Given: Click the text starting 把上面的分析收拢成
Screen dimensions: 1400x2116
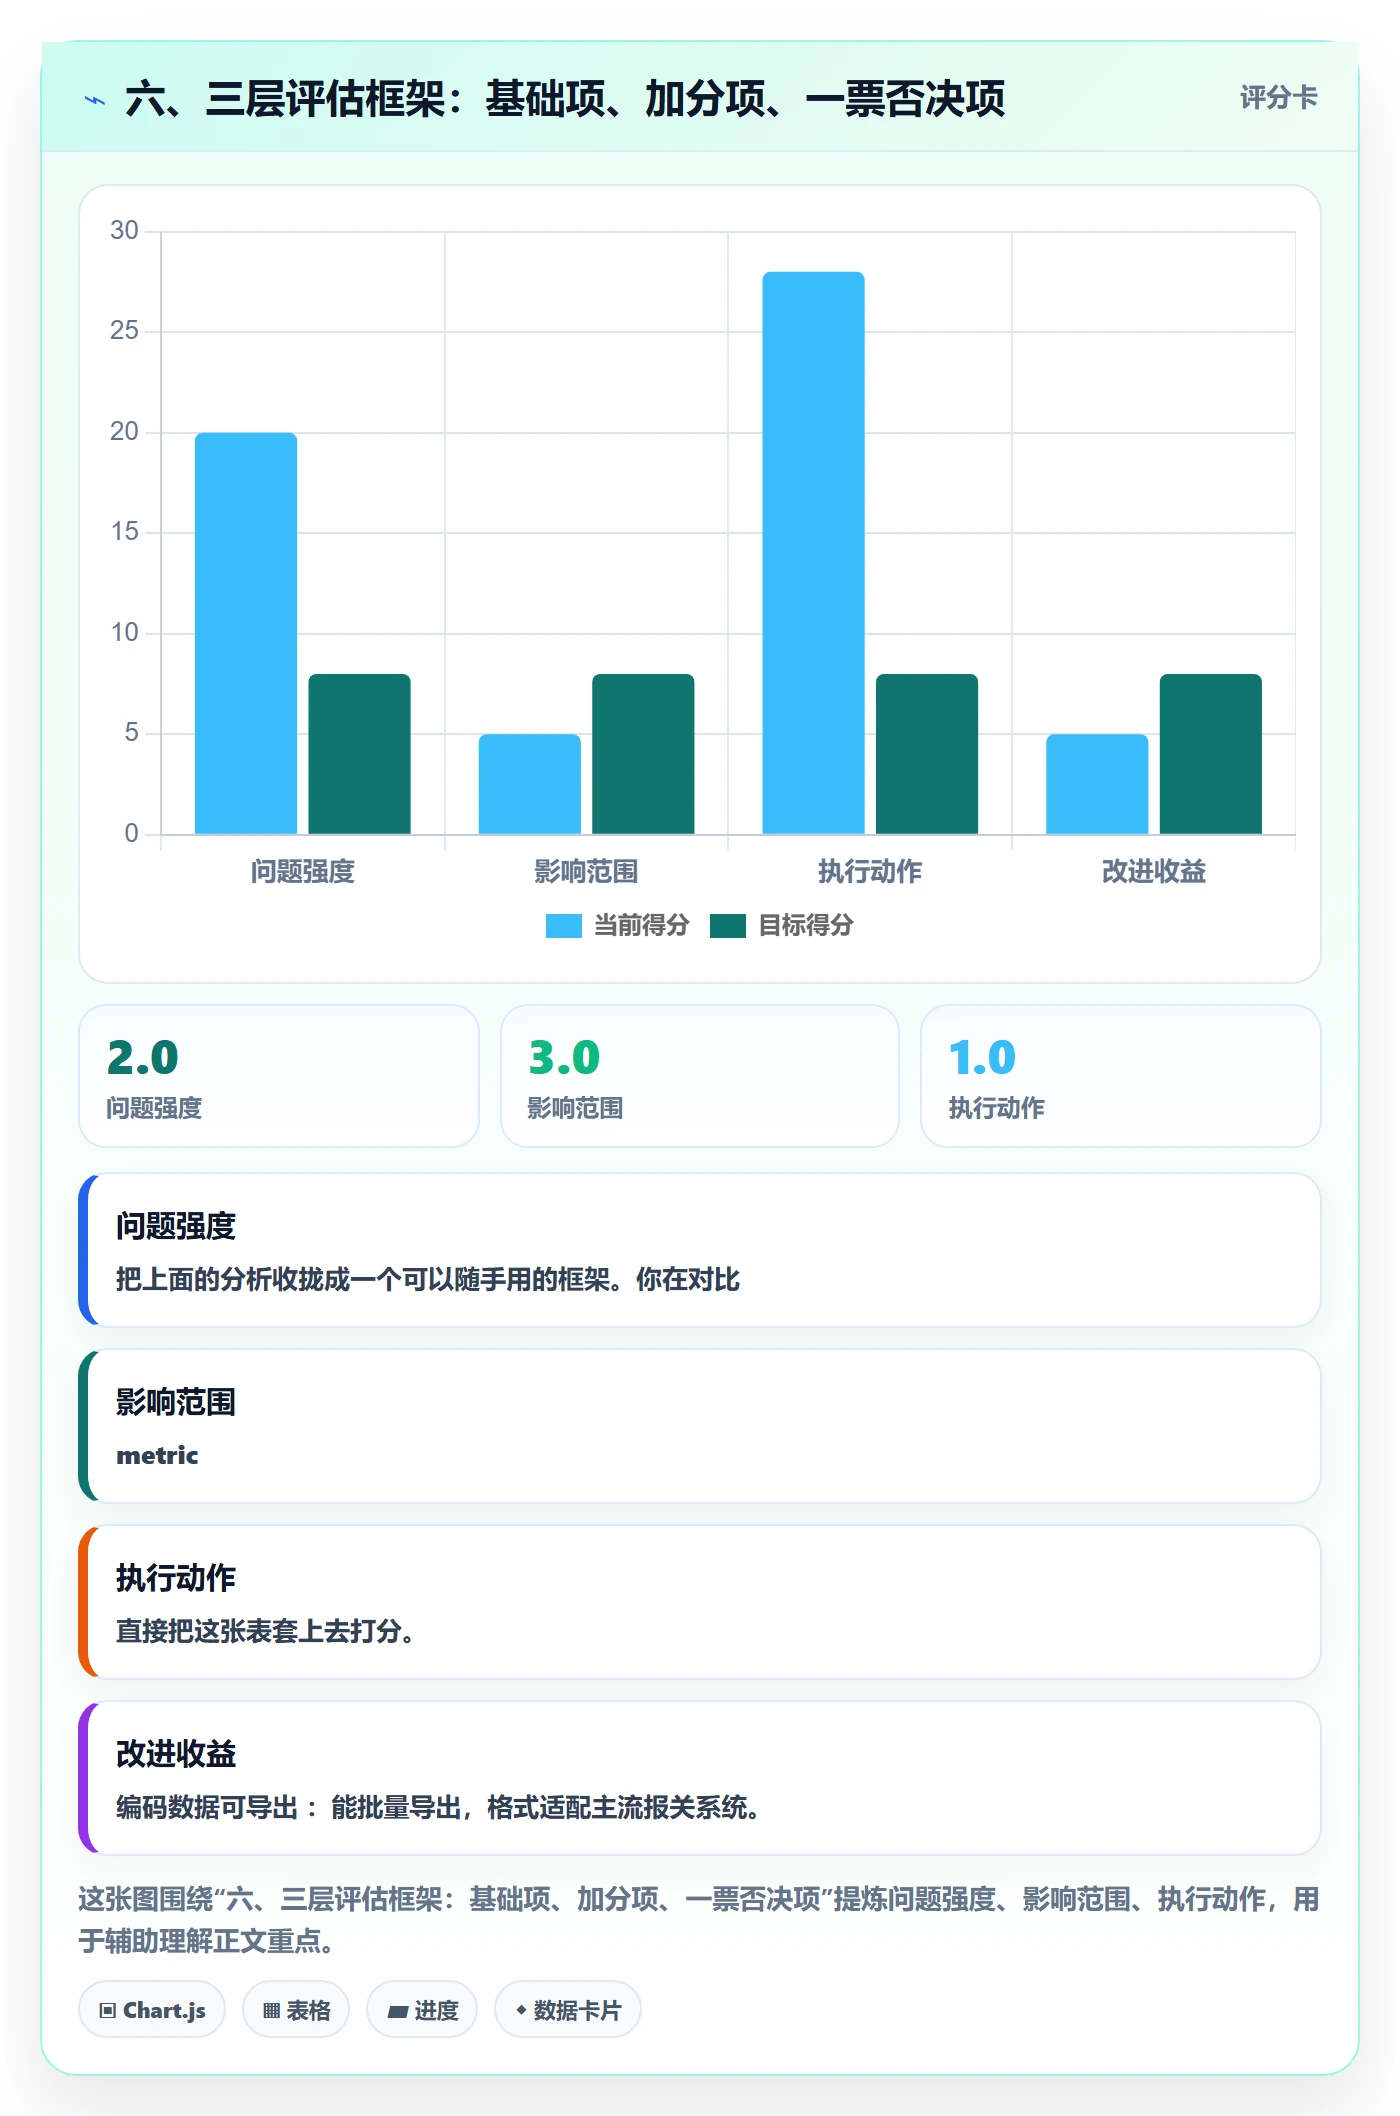Looking at the screenshot, I should pyautogui.click(x=428, y=1280).
